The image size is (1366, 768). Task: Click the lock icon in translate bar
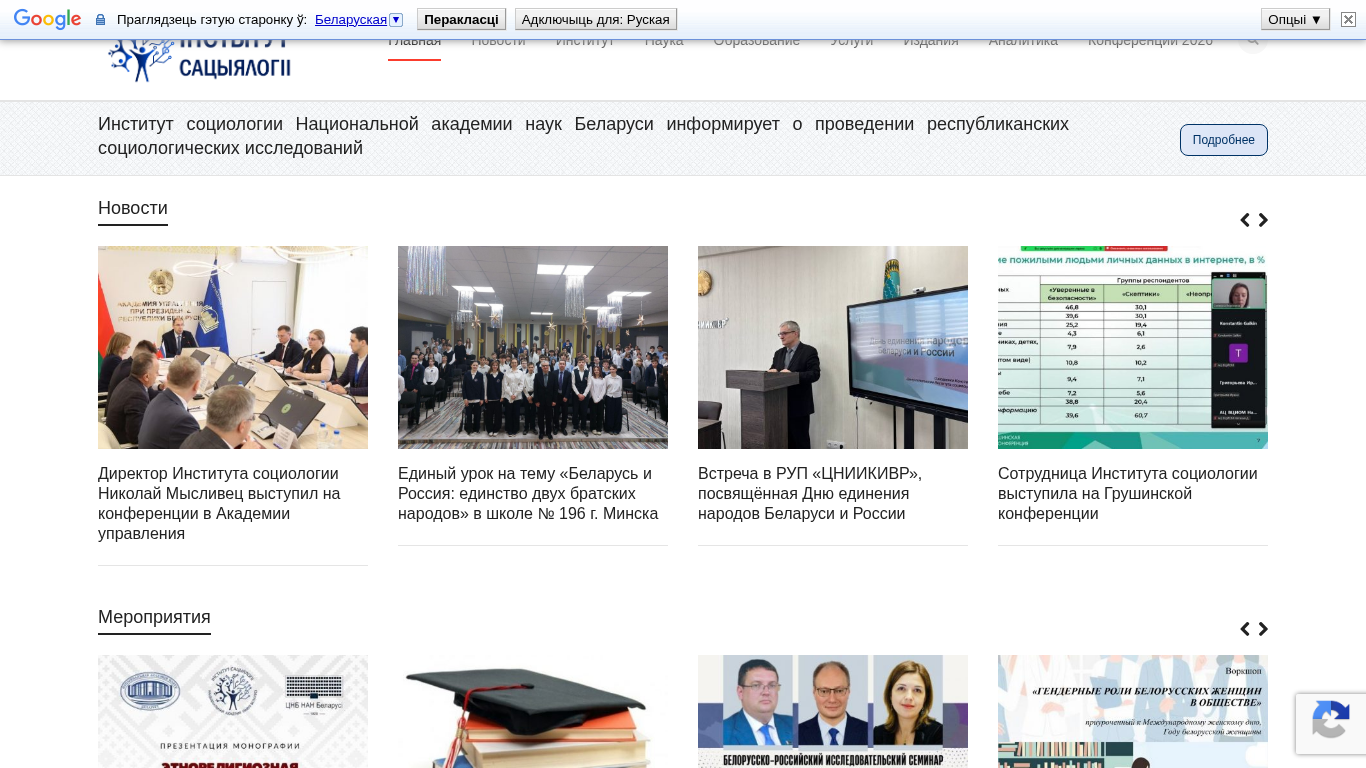(100, 20)
